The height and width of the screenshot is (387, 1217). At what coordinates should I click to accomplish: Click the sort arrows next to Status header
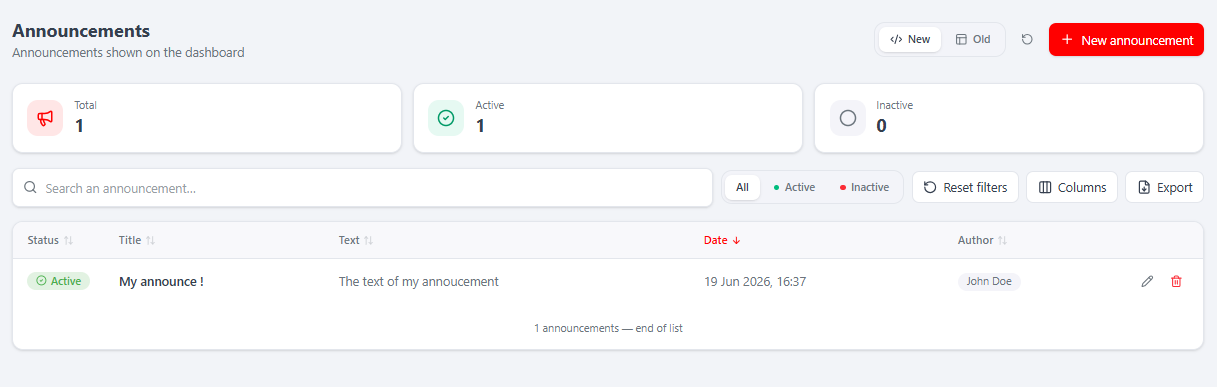[68, 241]
